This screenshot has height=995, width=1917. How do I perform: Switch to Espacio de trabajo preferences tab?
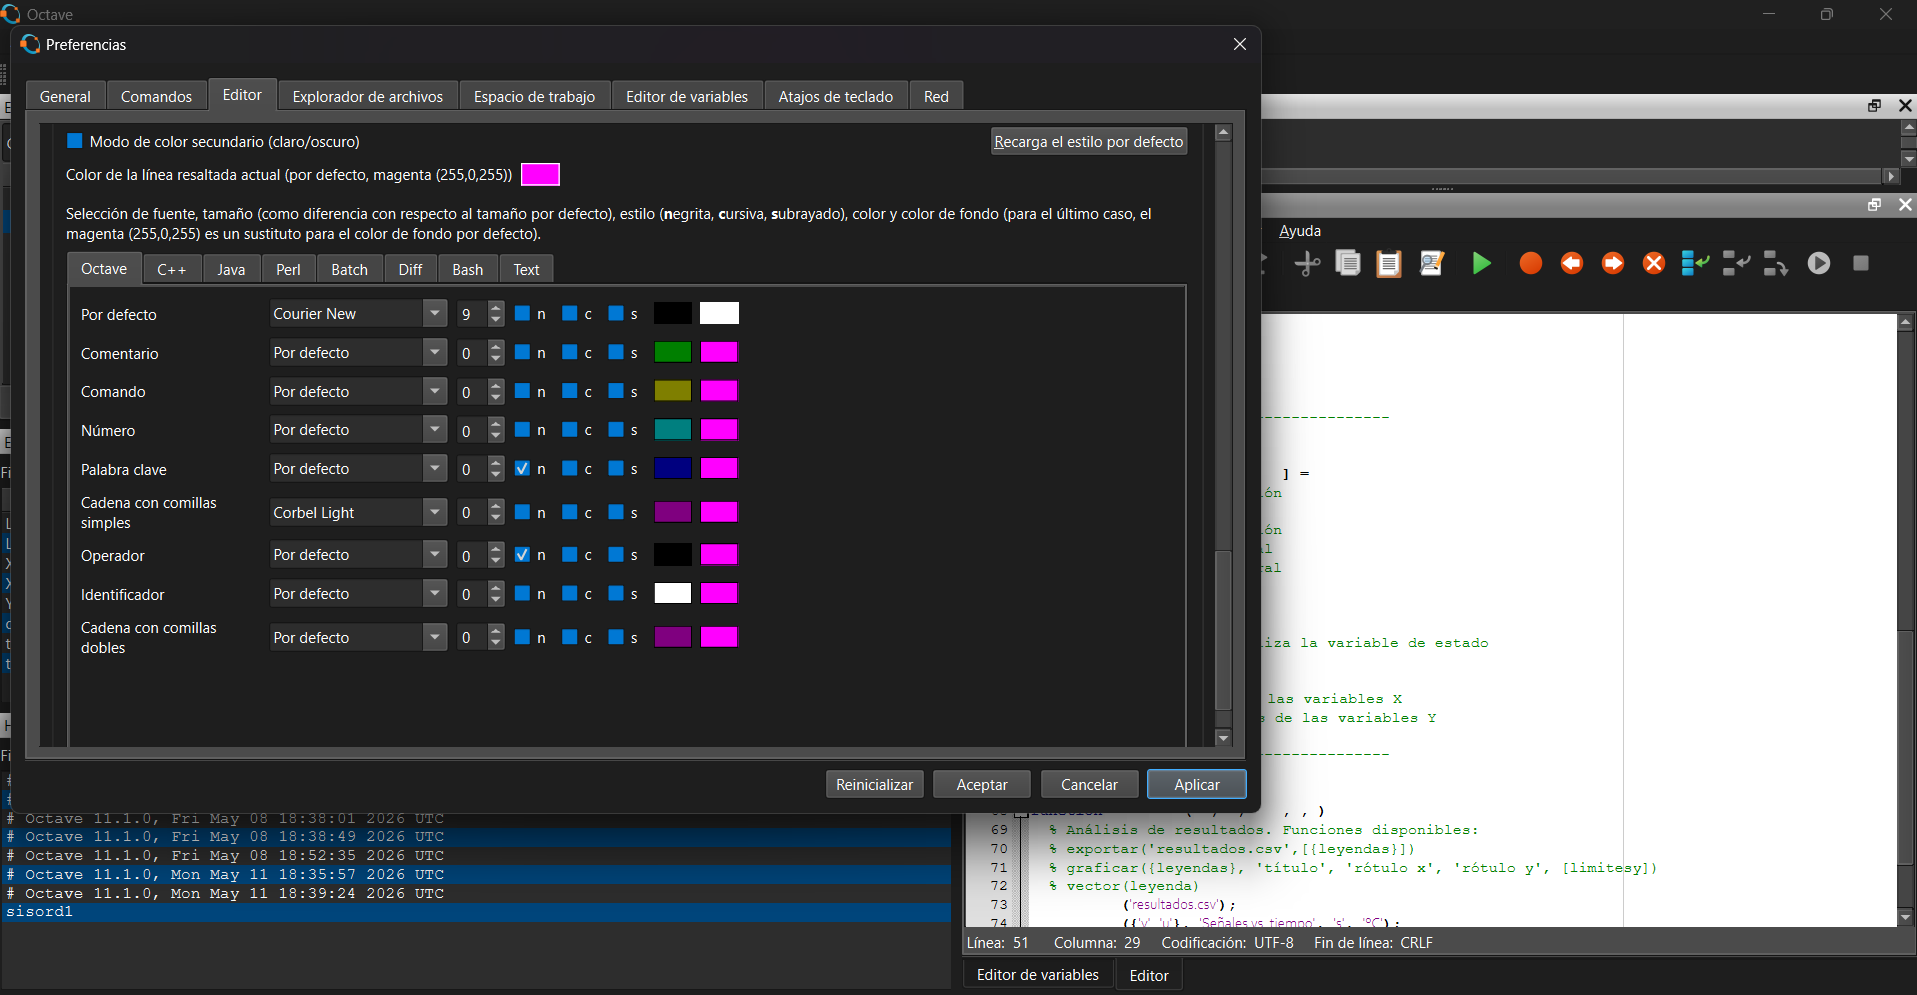pyautogui.click(x=534, y=96)
